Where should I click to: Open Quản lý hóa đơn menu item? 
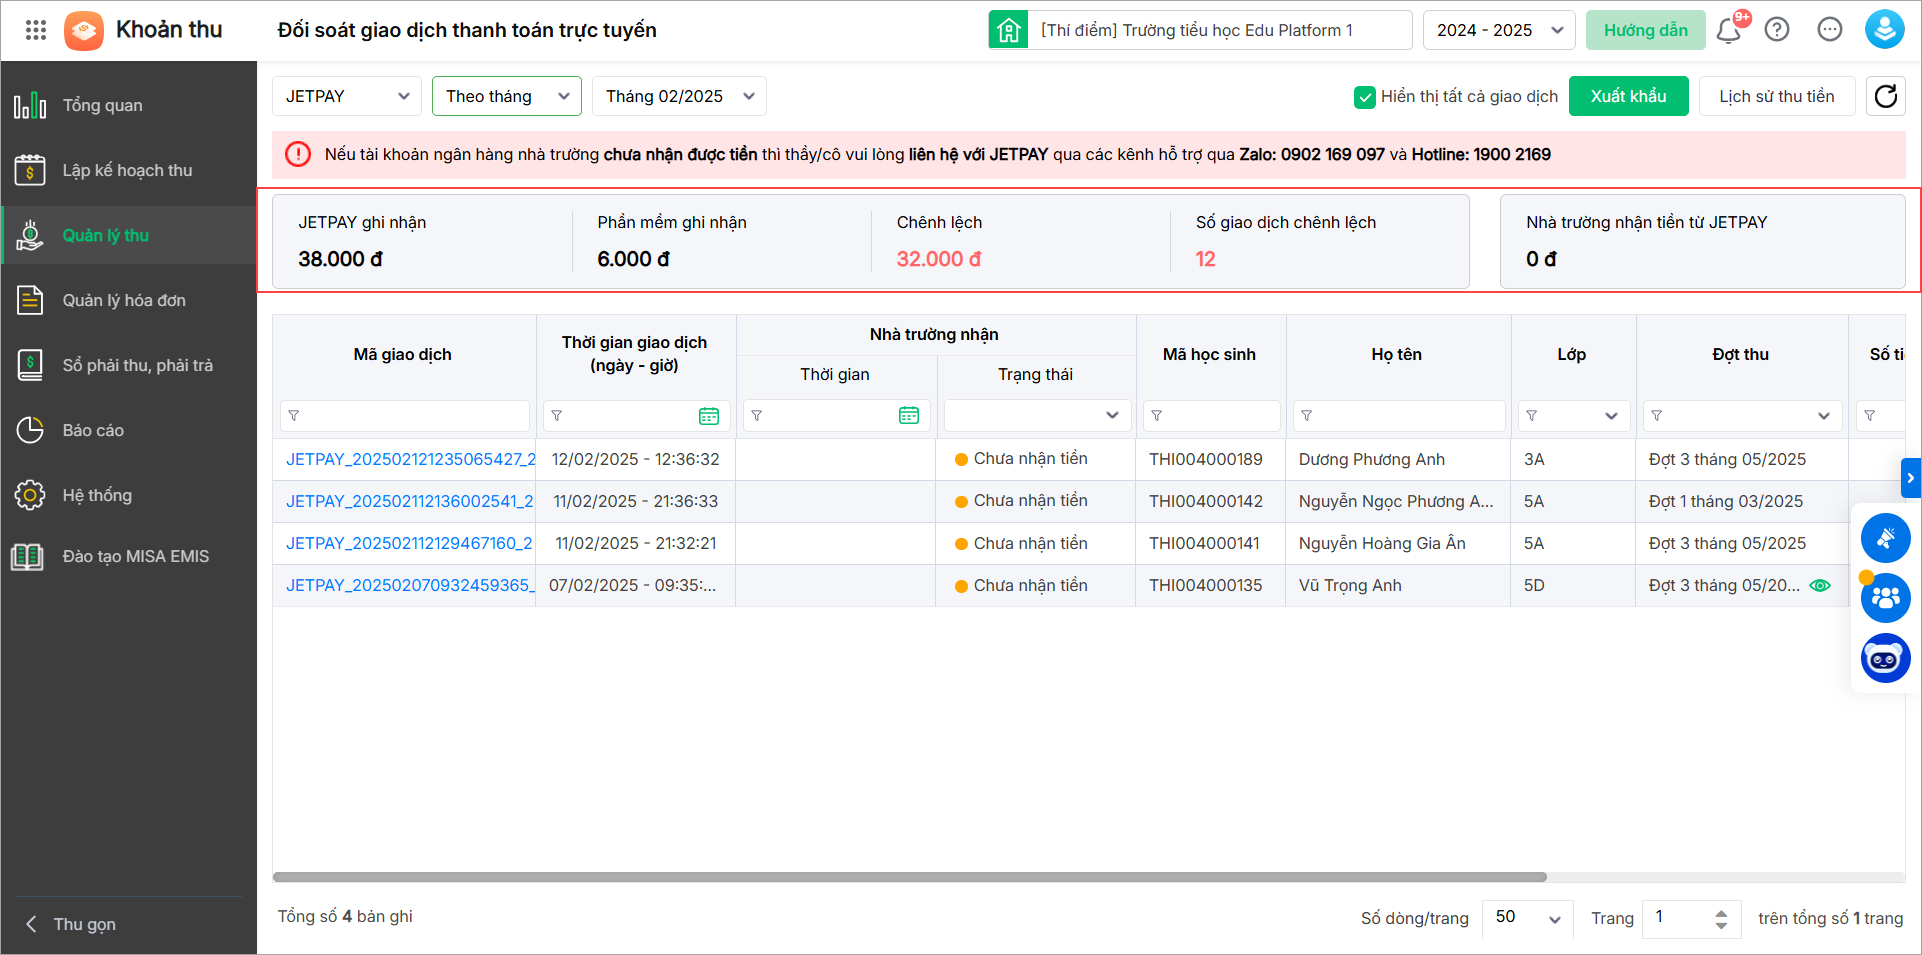(124, 300)
